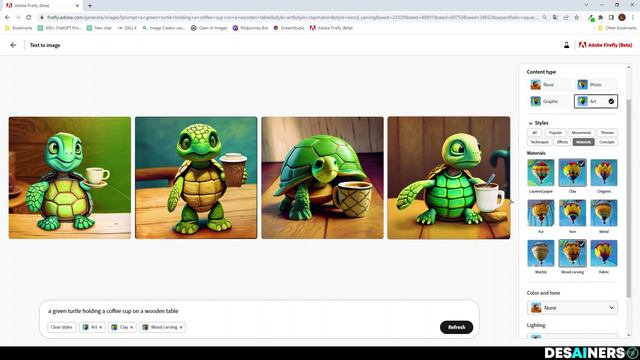Deselect the Clay material style
This screenshot has height=360, width=640.
point(572,173)
